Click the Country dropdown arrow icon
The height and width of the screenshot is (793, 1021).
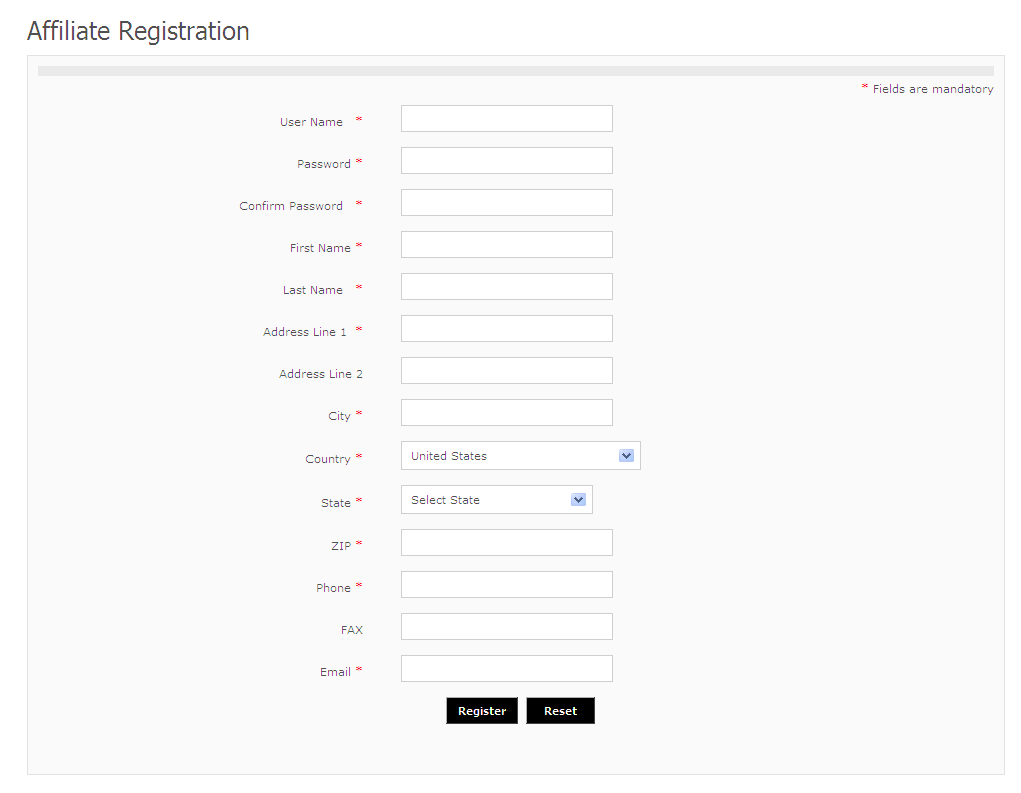tap(626, 456)
